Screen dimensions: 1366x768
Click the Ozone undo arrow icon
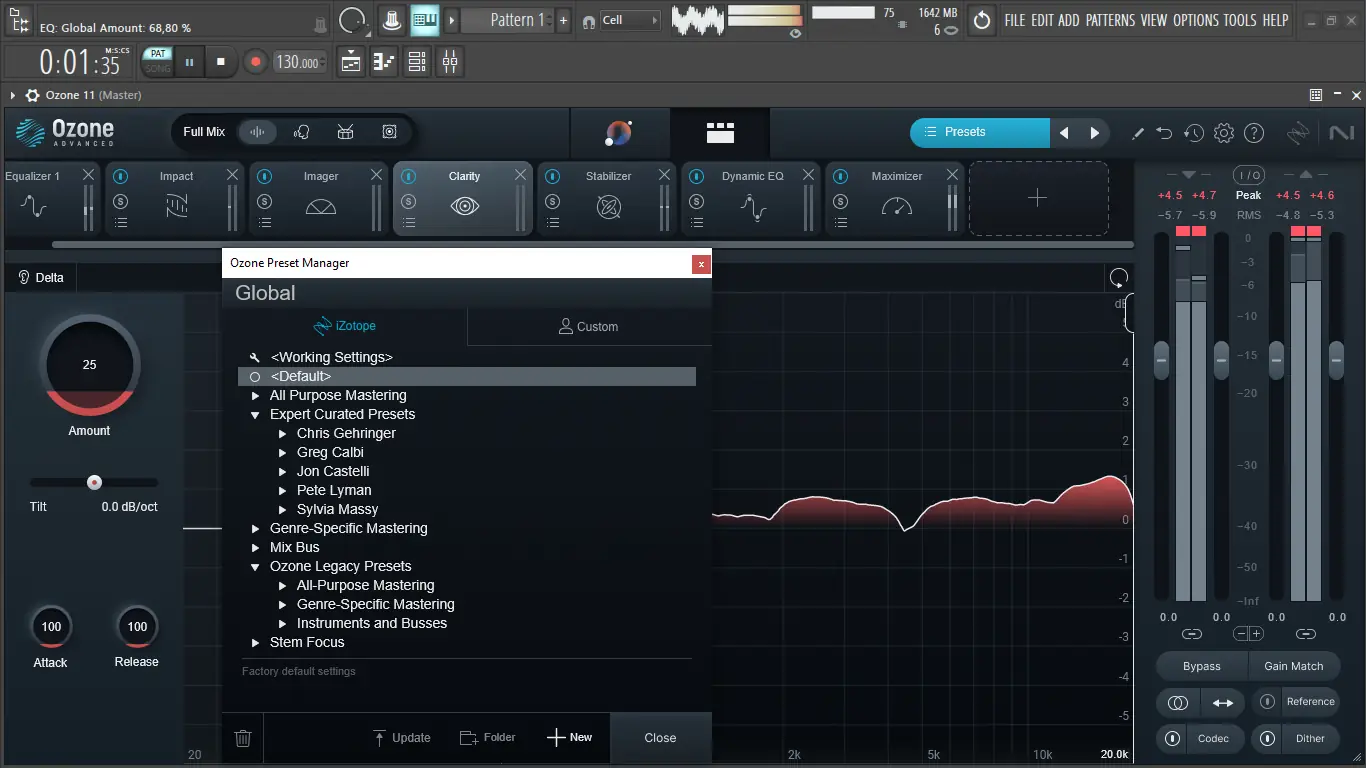pos(1164,133)
